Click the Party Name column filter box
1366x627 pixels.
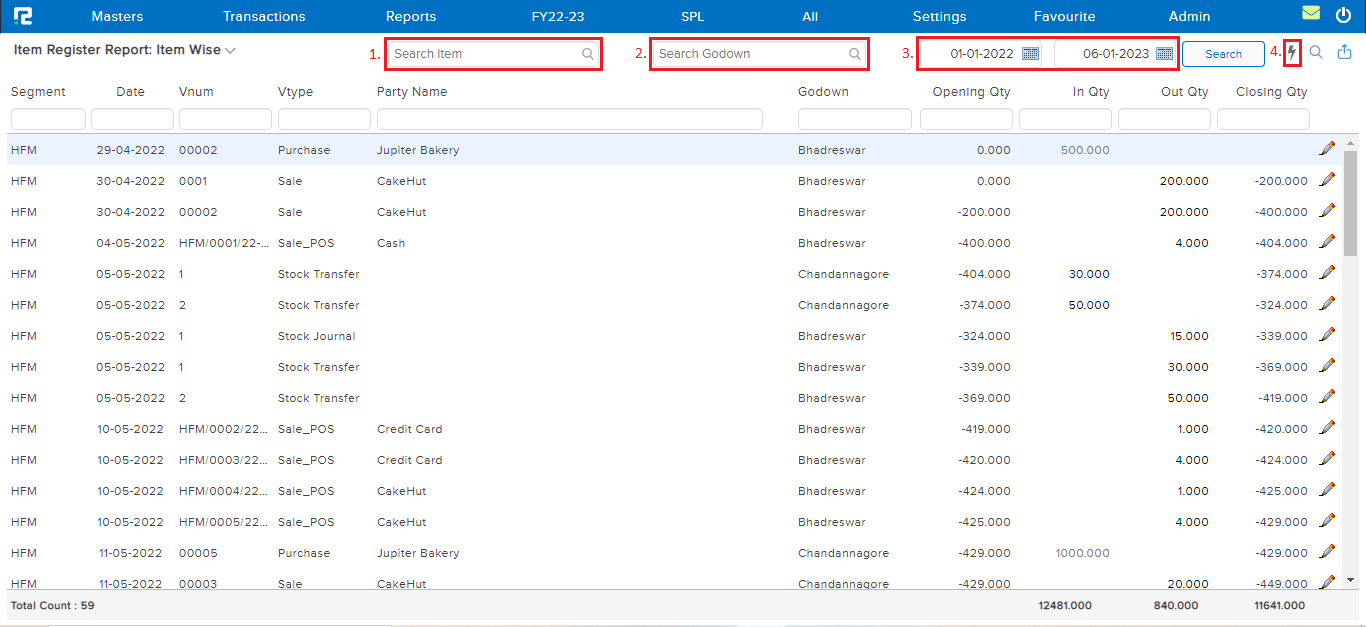click(x=569, y=120)
